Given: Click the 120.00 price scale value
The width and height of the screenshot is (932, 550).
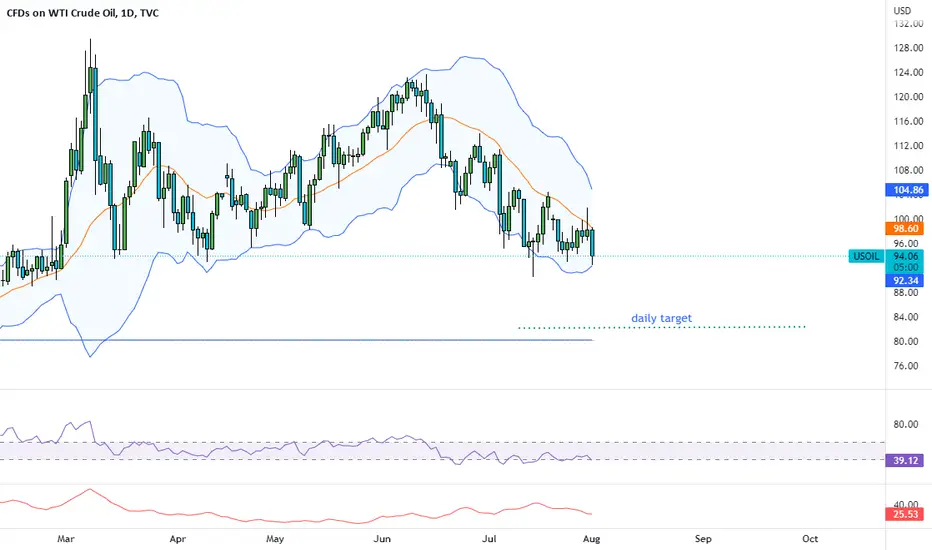Looking at the screenshot, I should tap(909, 96).
